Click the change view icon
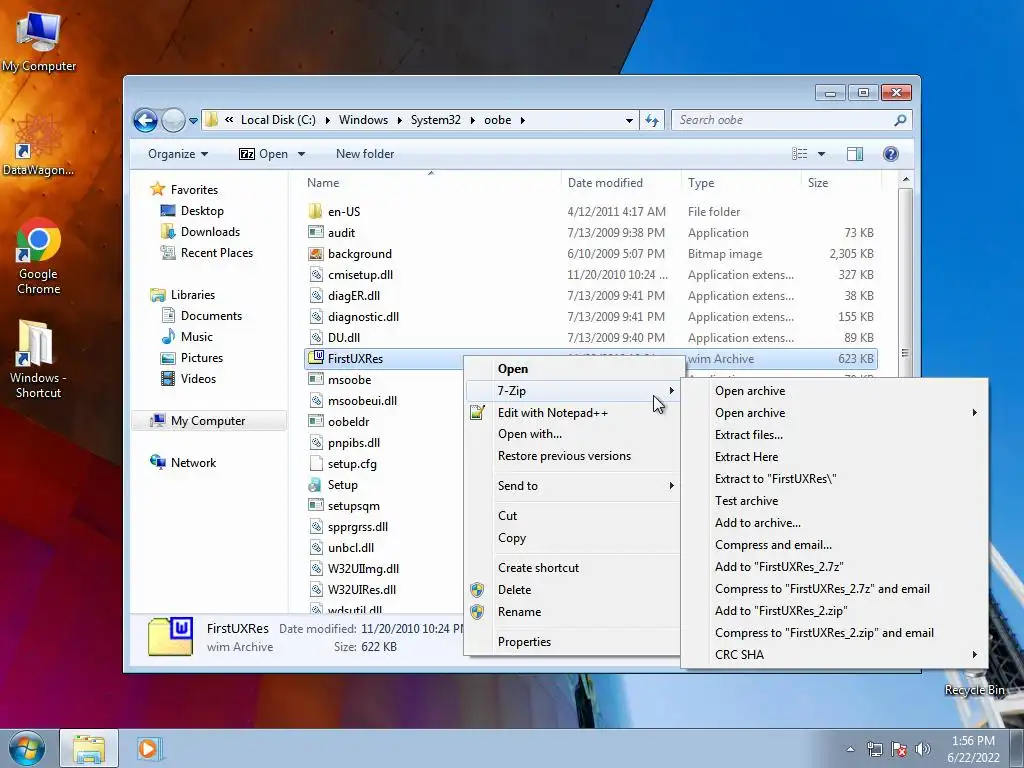 [799, 154]
